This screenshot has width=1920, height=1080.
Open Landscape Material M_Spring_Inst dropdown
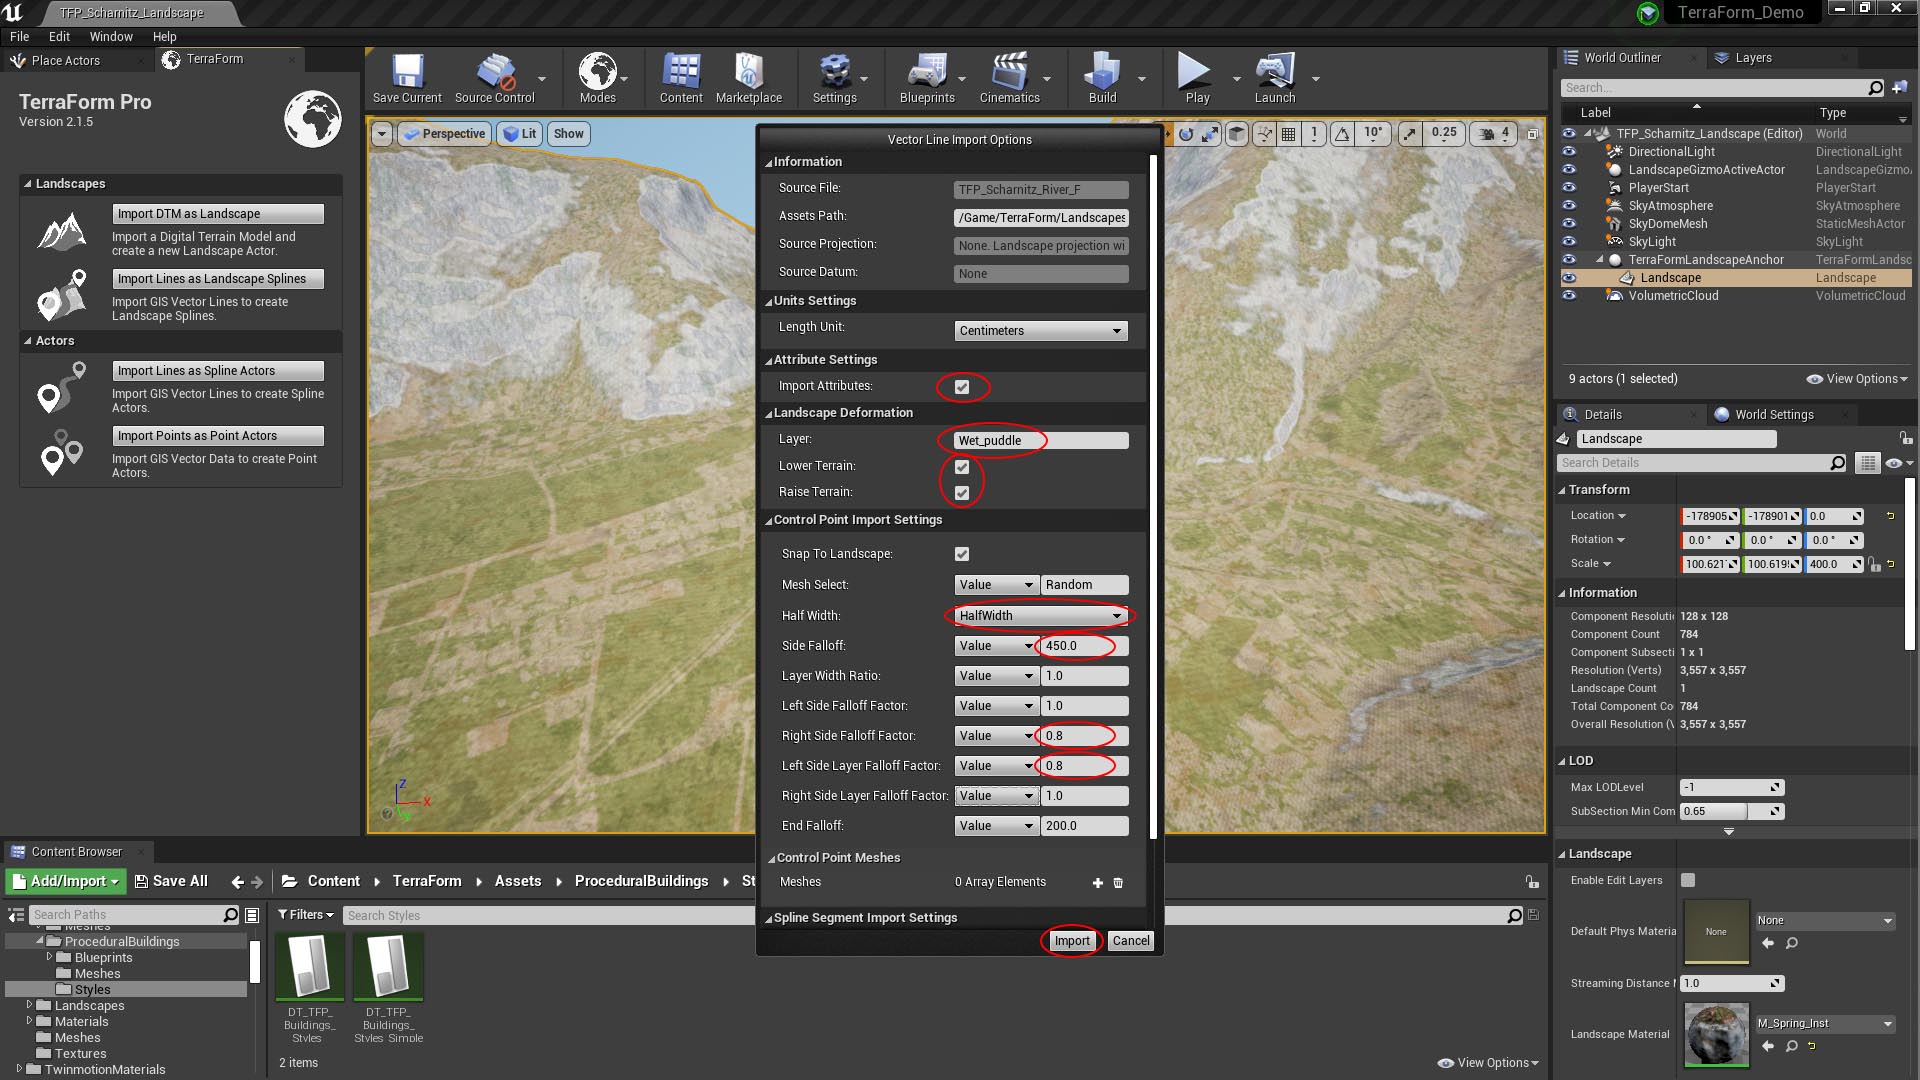point(1825,1024)
